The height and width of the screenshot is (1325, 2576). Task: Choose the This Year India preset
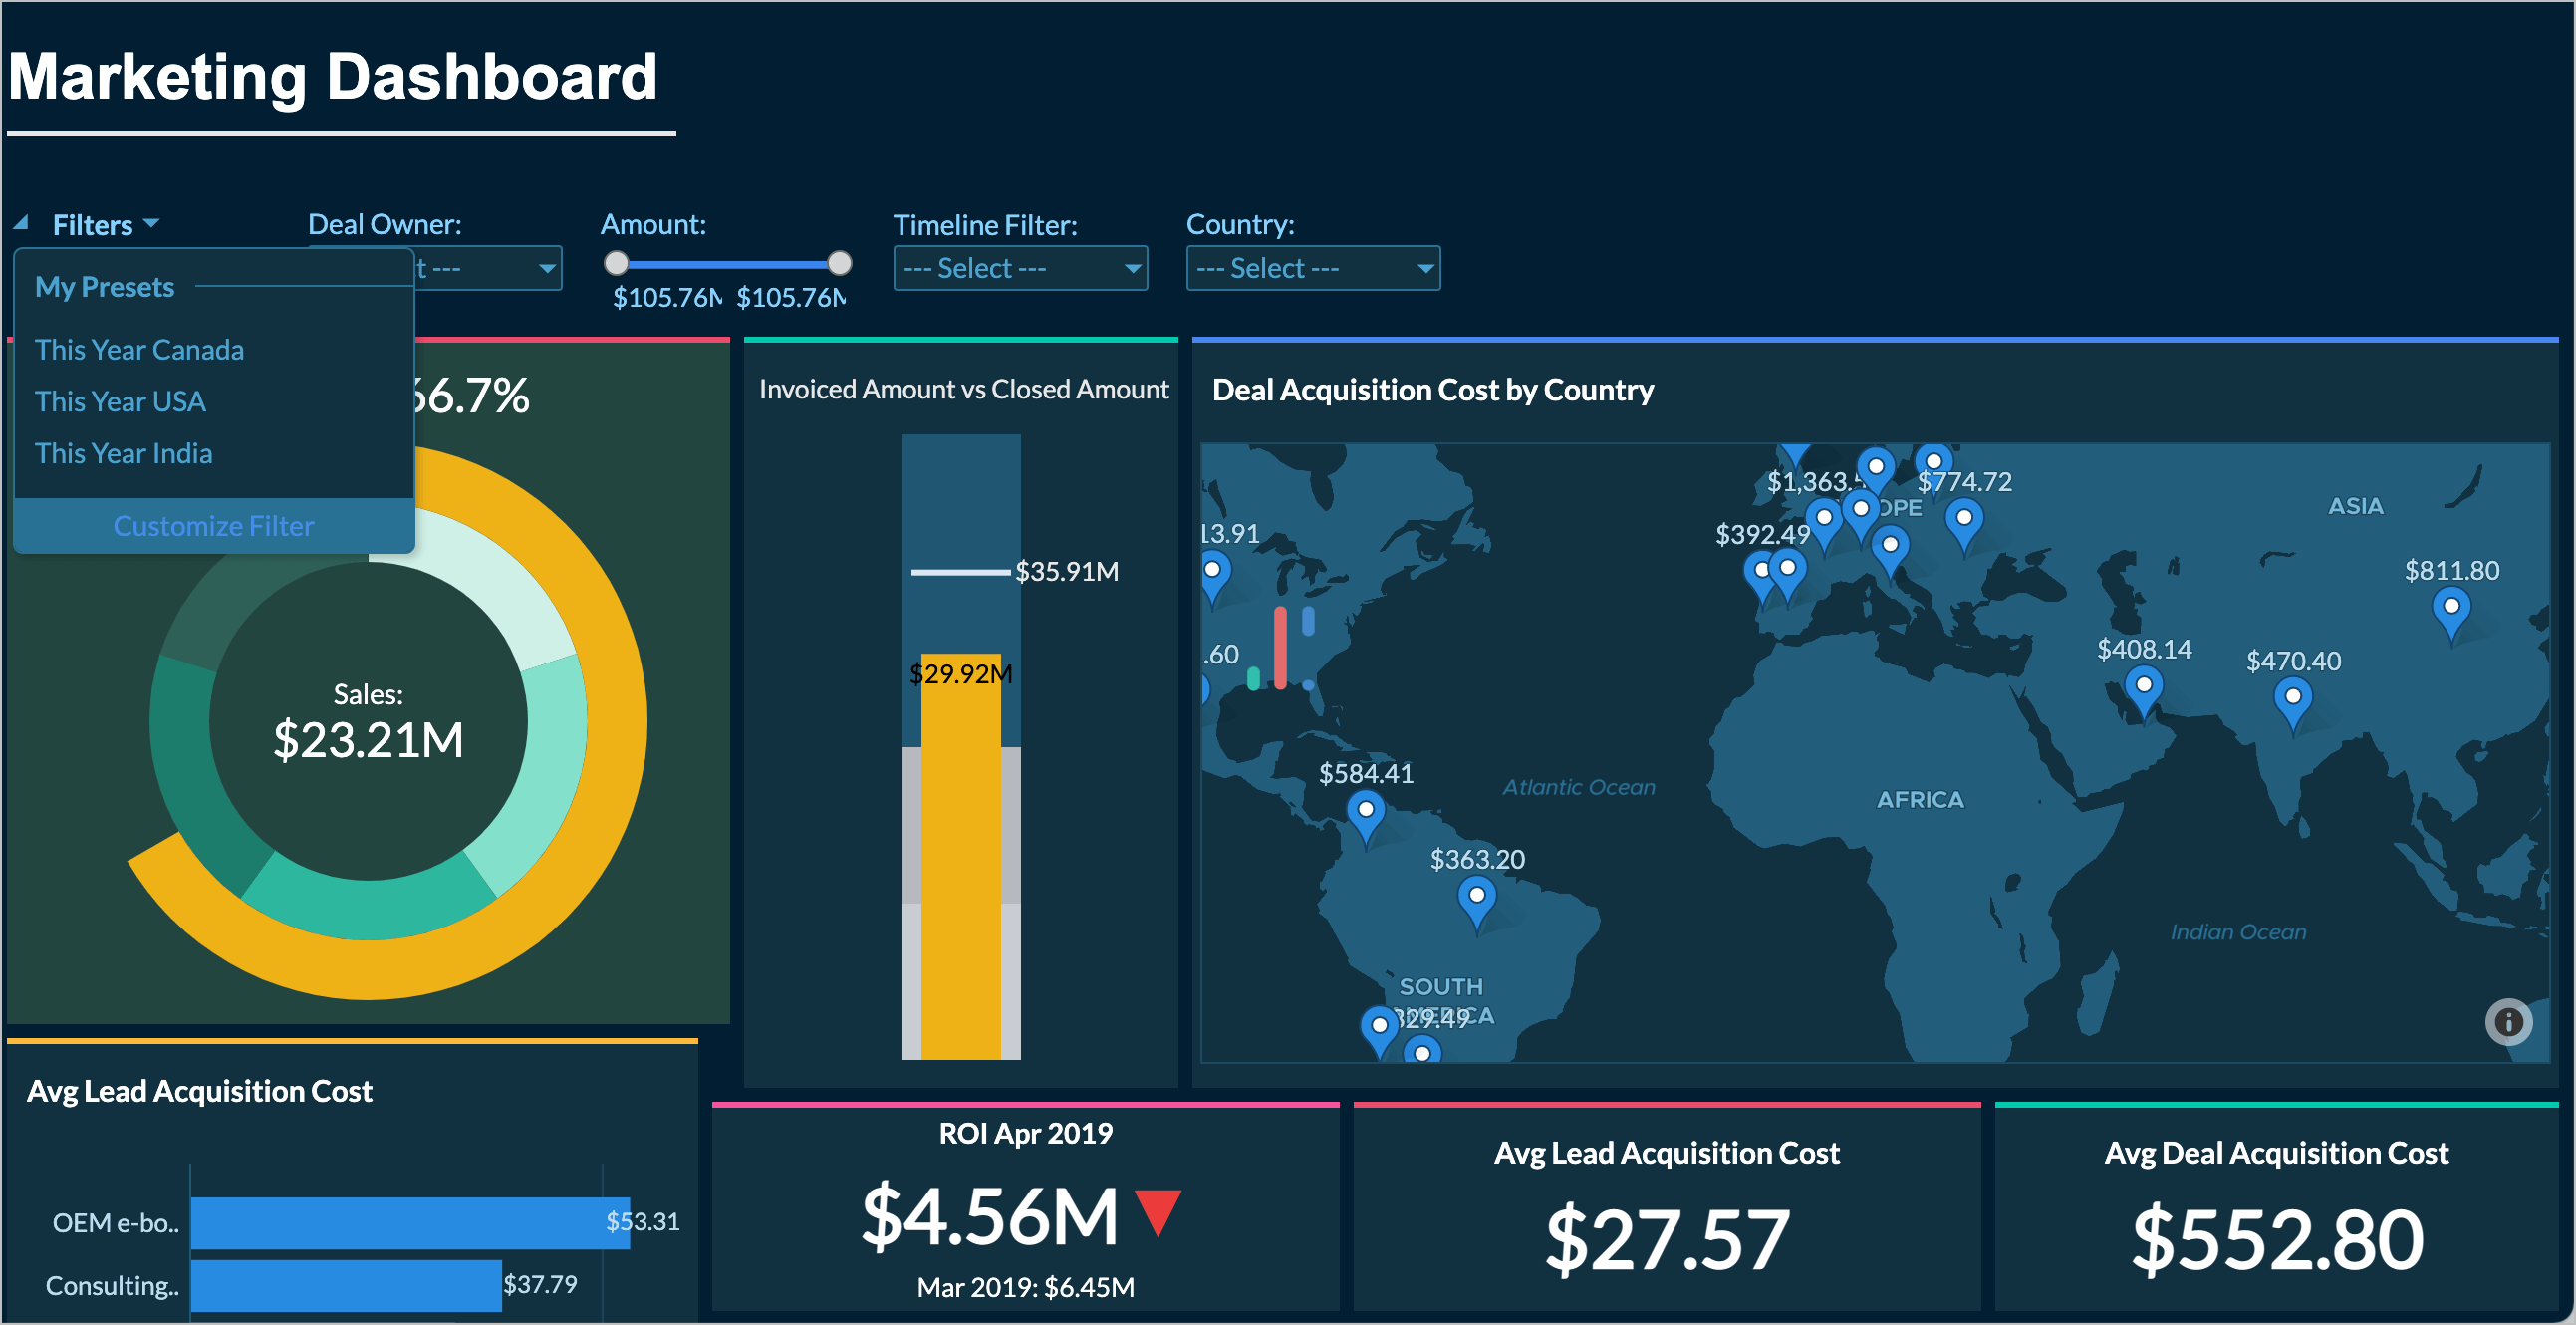(x=123, y=454)
